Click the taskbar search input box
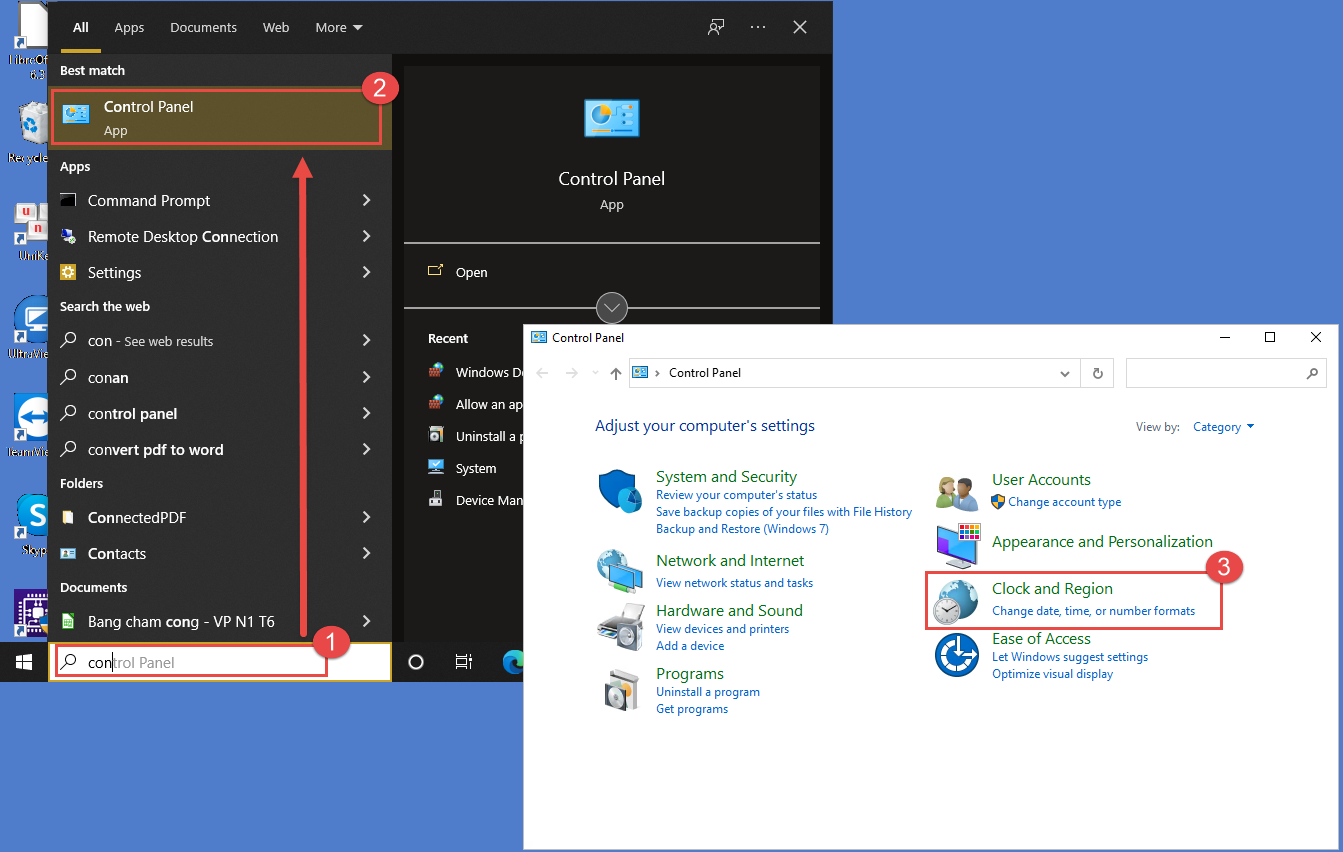1343x852 pixels. 219,662
